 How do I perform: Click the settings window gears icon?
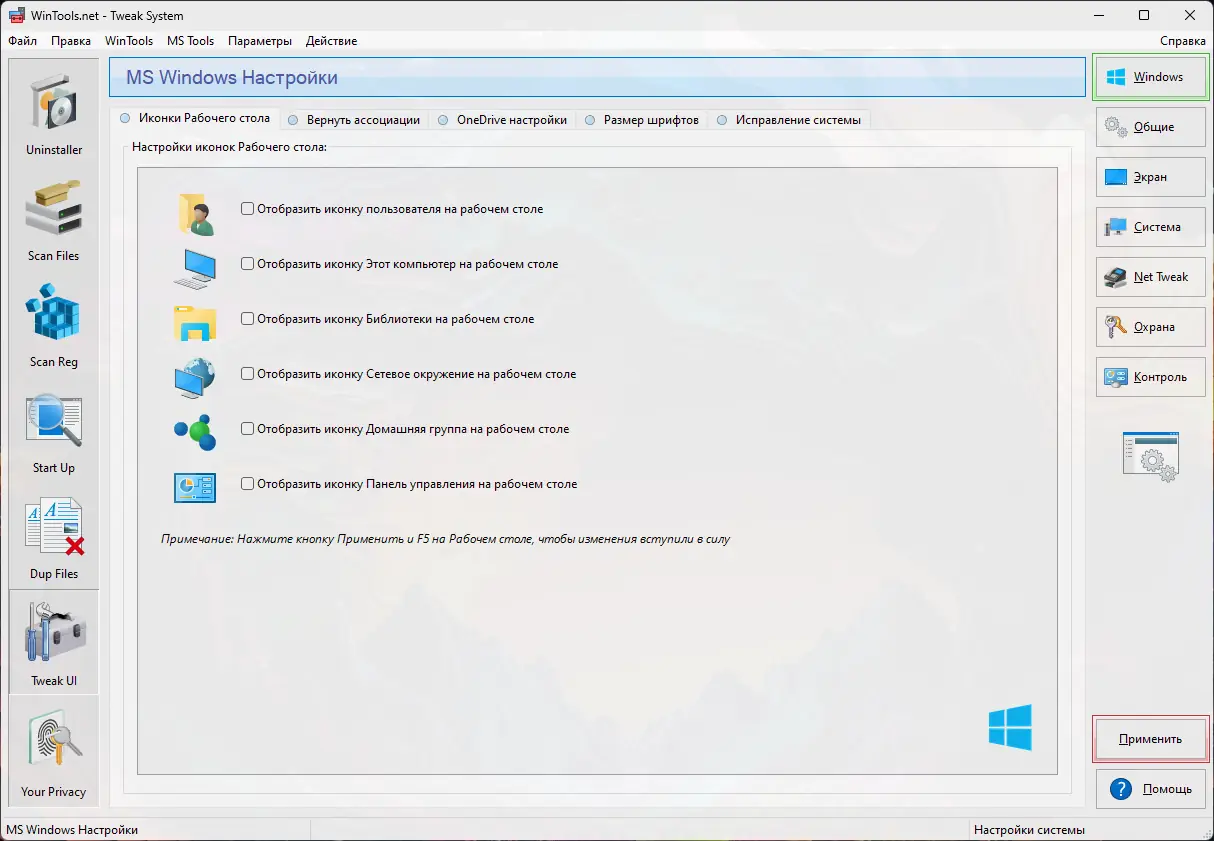pos(1150,457)
